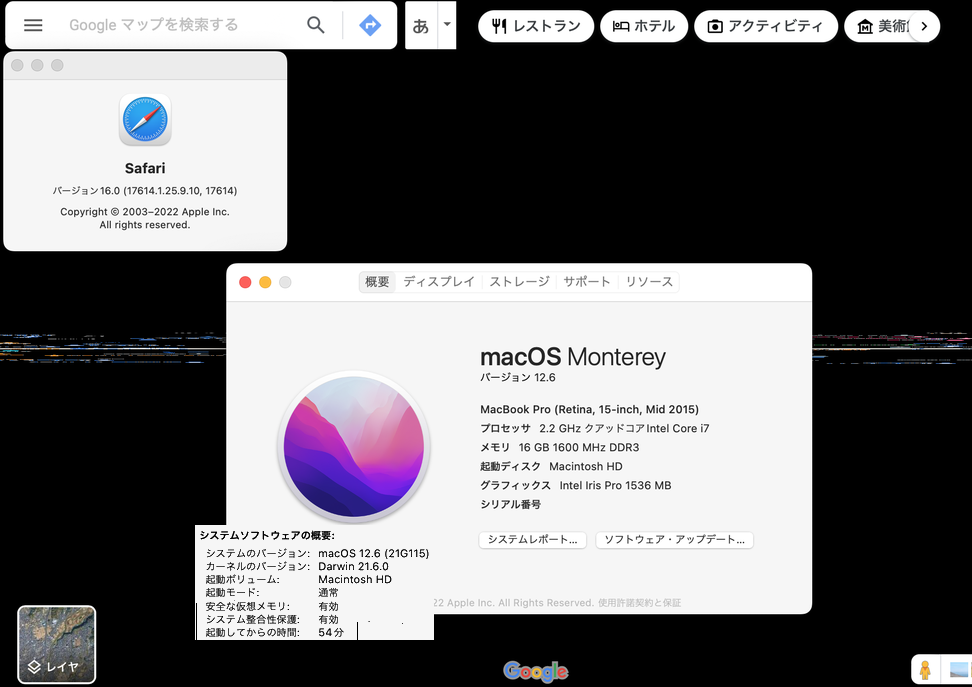Click the macOS Monterey logo image
This screenshot has width=972, height=687.
tap(354, 446)
